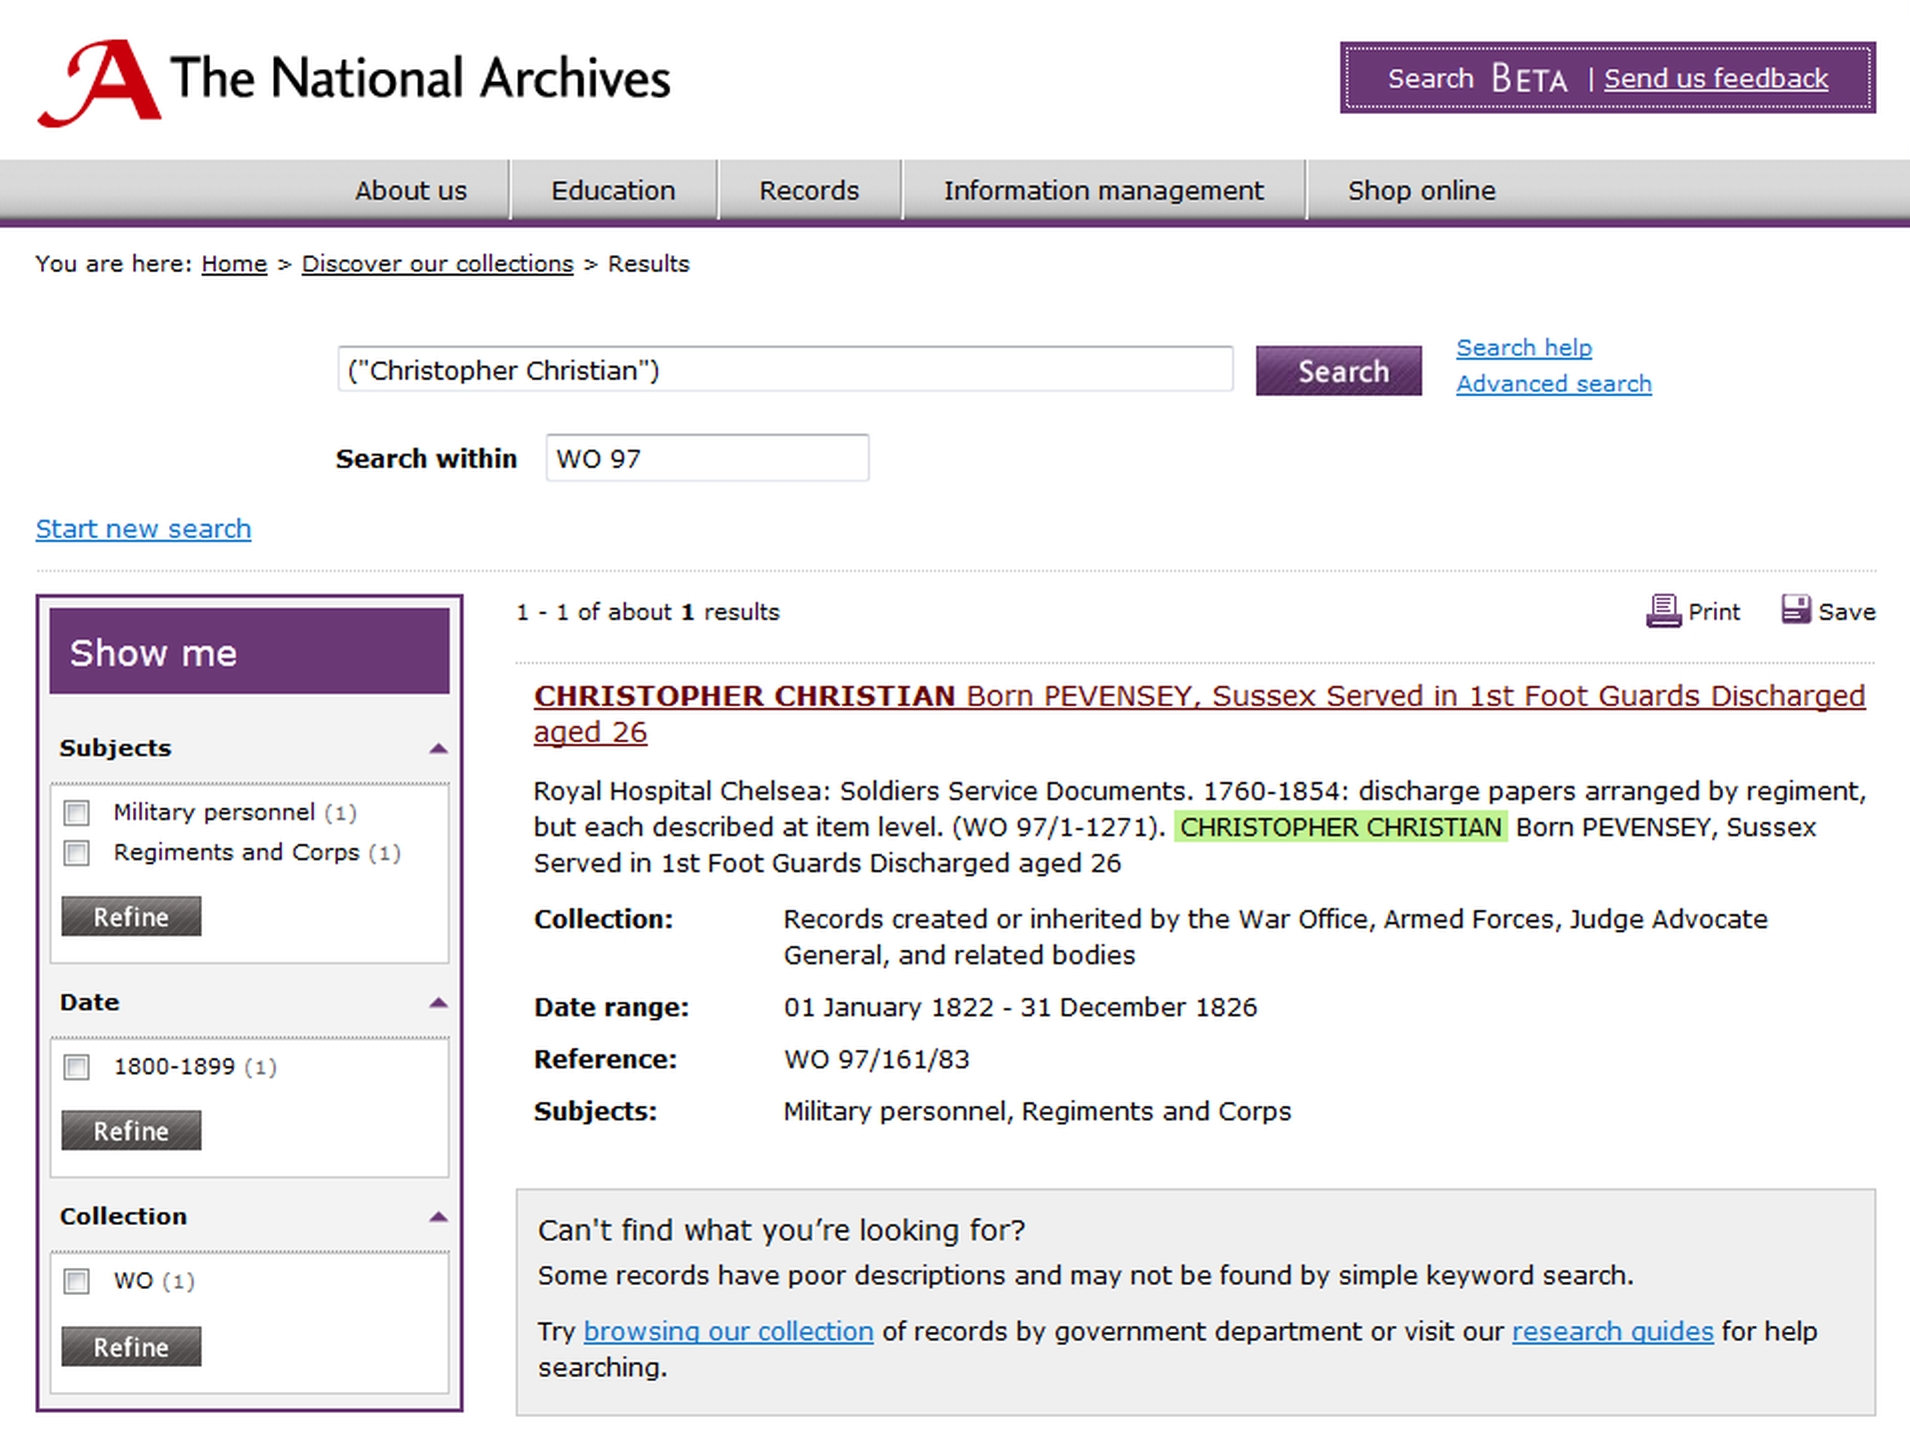1910x1430 pixels.
Task: Click the Print text label
Action: click(x=1714, y=611)
